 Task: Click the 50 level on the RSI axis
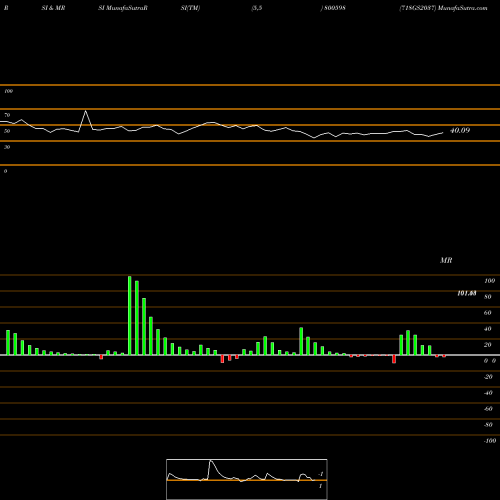(7, 131)
